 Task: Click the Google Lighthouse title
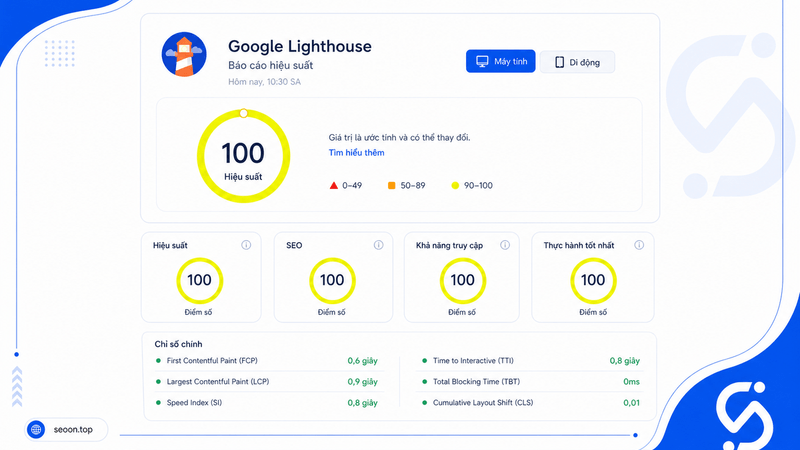(x=299, y=46)
